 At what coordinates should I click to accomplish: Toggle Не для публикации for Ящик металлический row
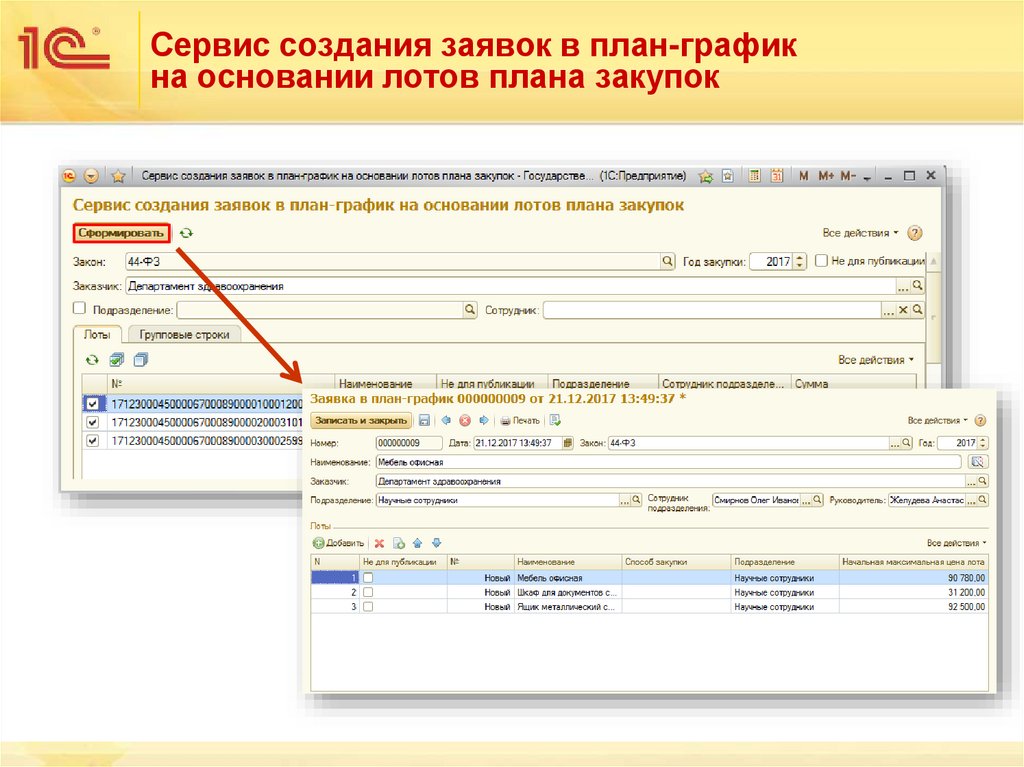click(x=368, y=606)
